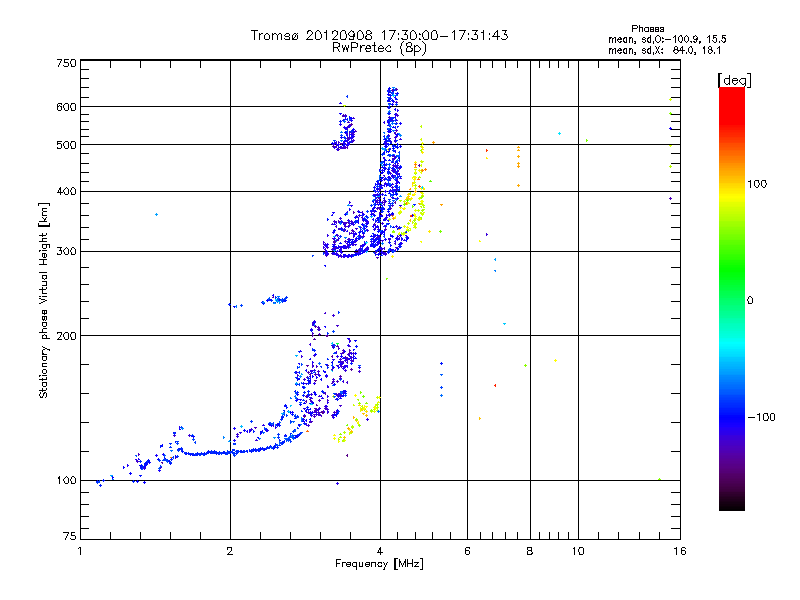Click the 'Phases' header text
800x600 pixels.
tap(647, 29)
